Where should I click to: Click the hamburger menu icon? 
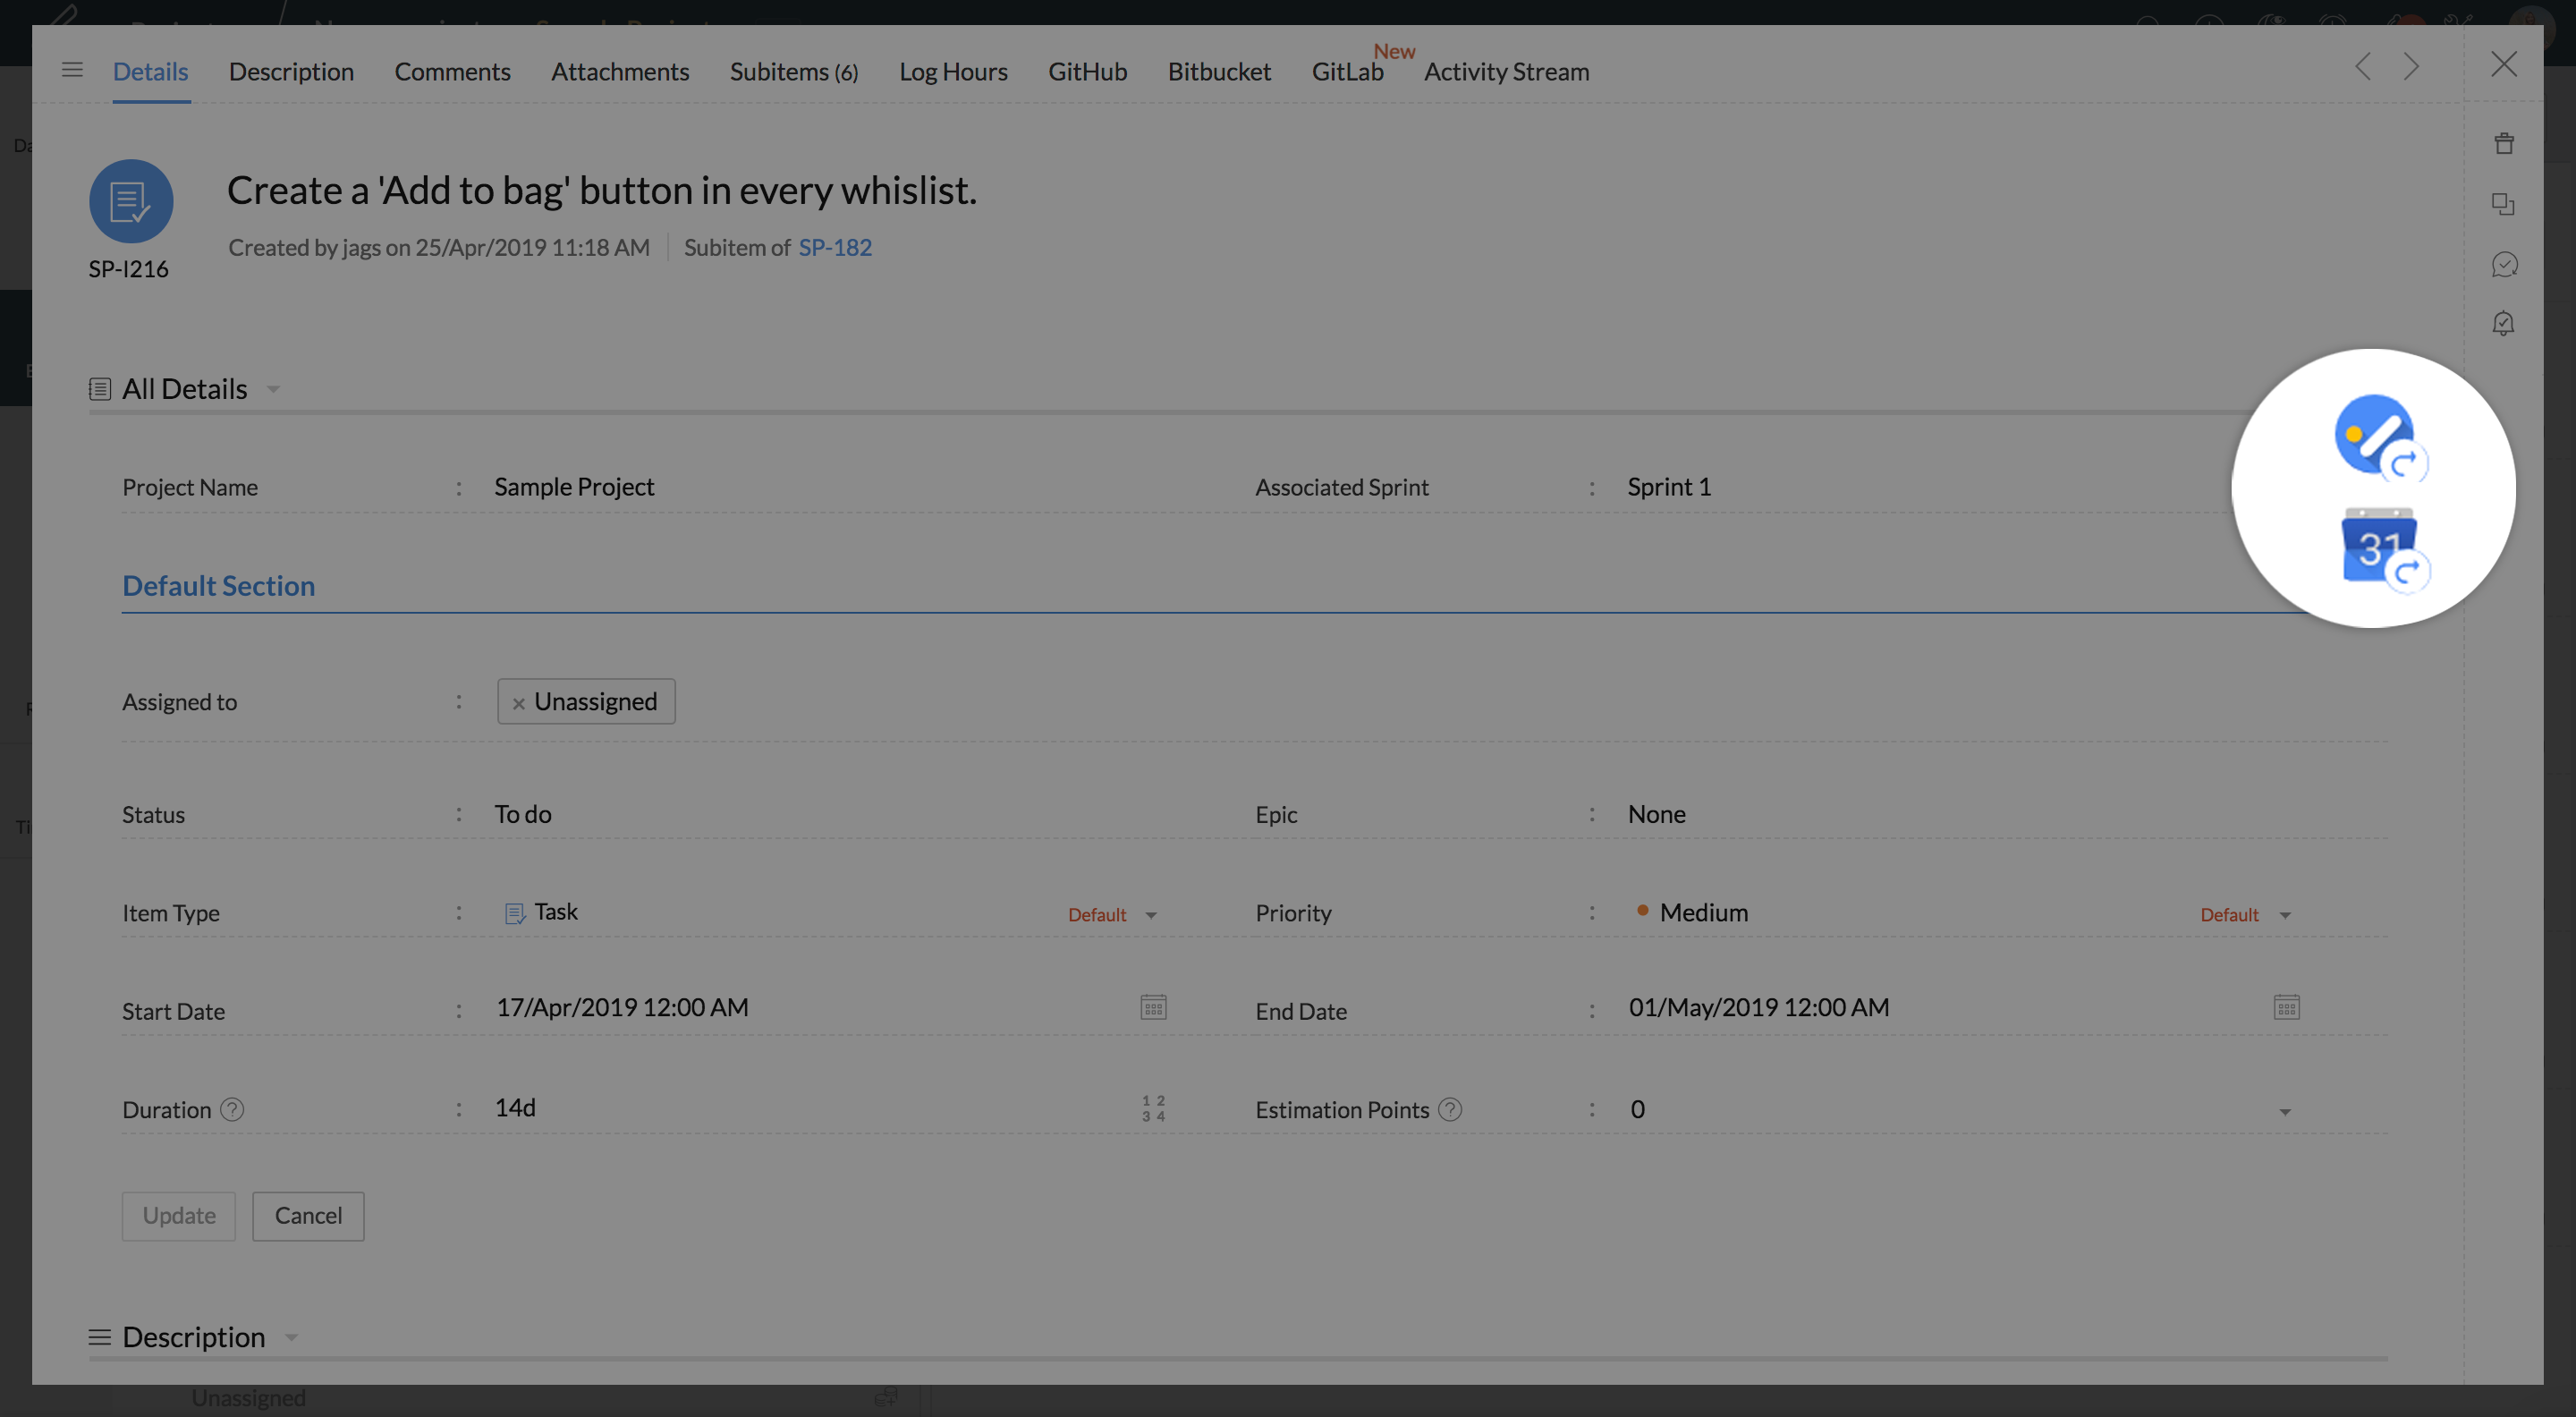pyautogui.click(x=72, y=70)
